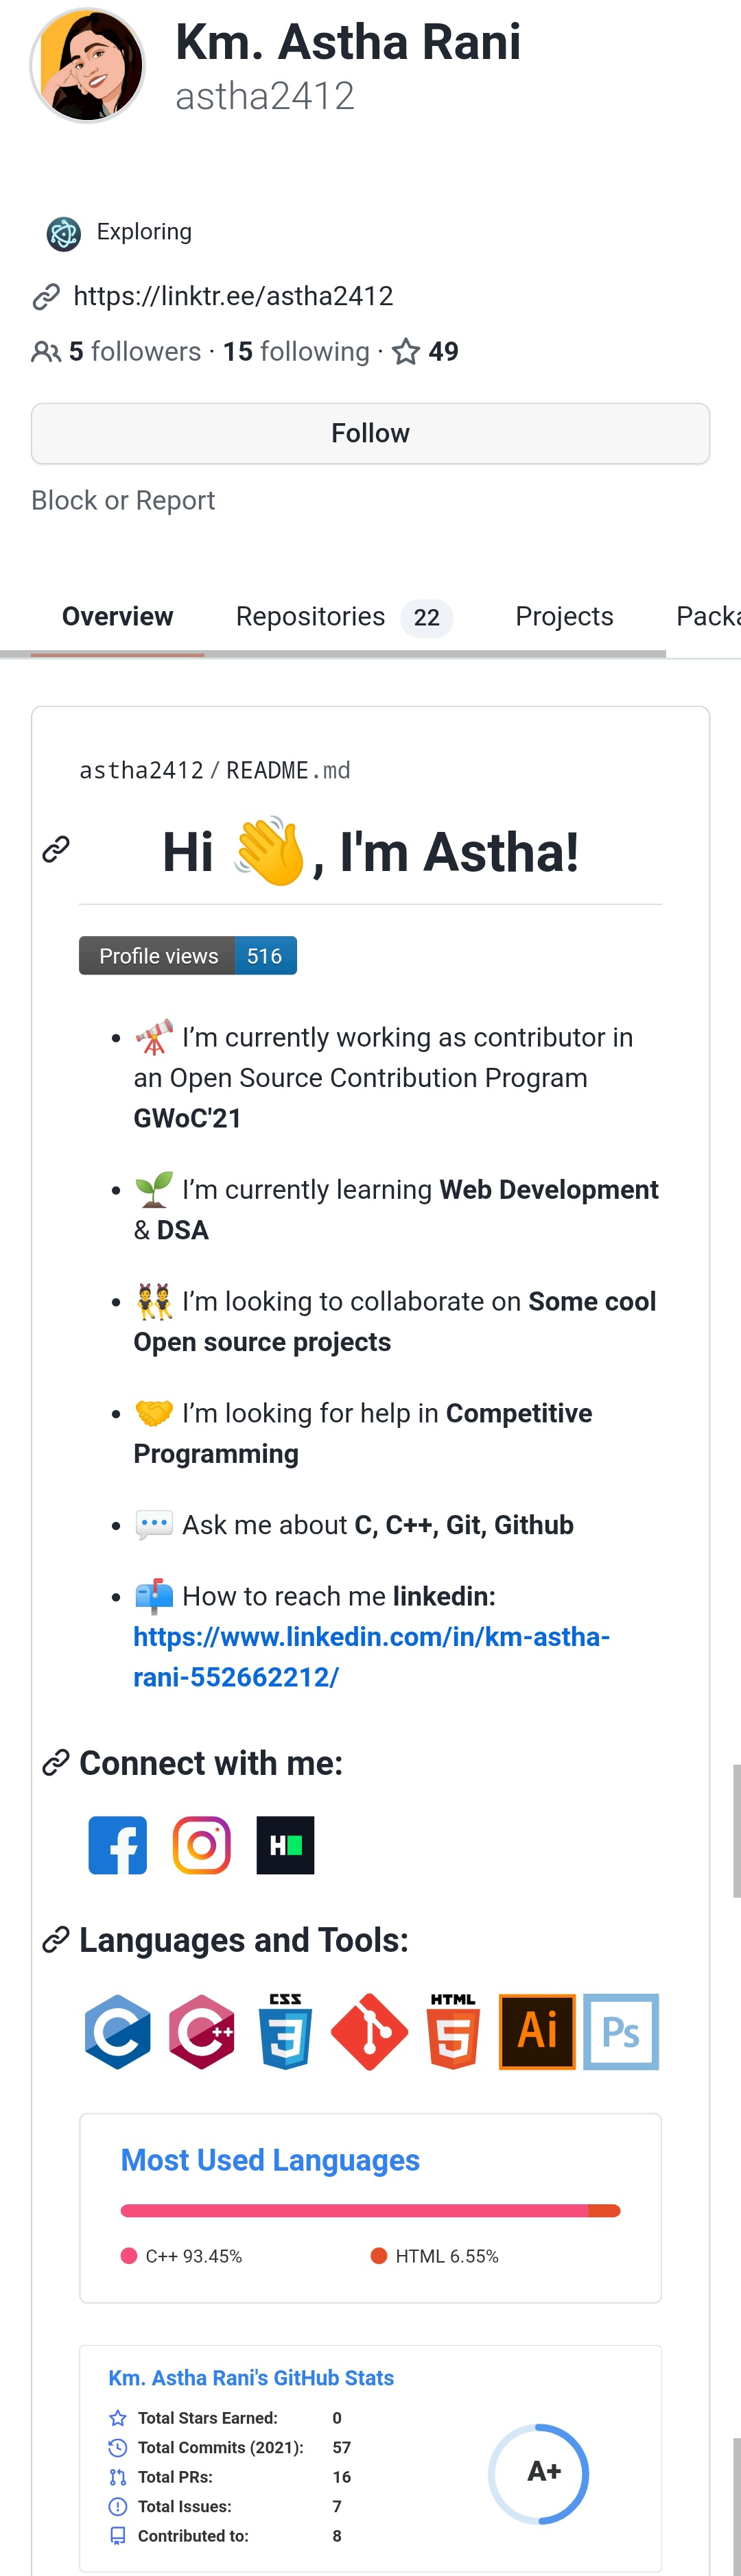Image resolution: width=741 pixels, height=2576 pixels.
Task: Click the C++ language logo
Action: click(x=202, y=2031)
